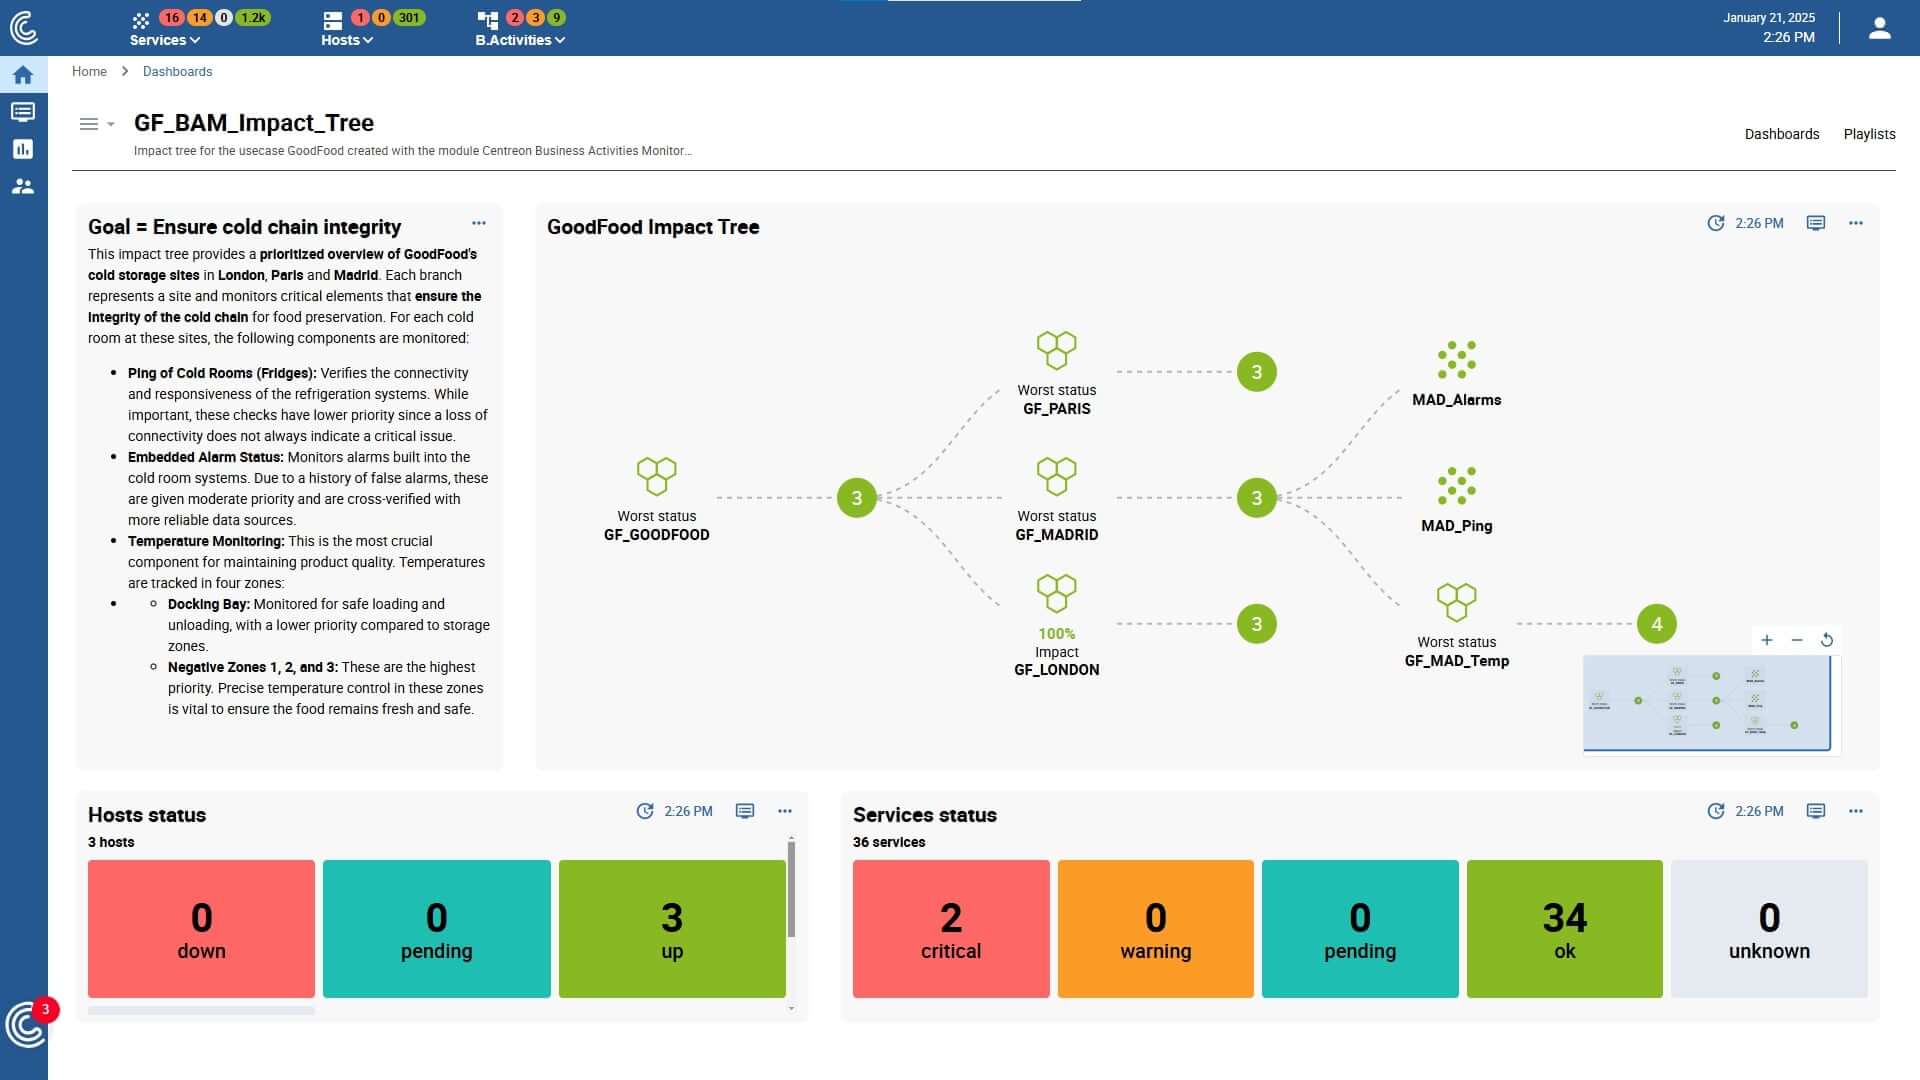1920x1080 pixels.
Task: Click the 2 critical services tile
Action: pos(951,929)
